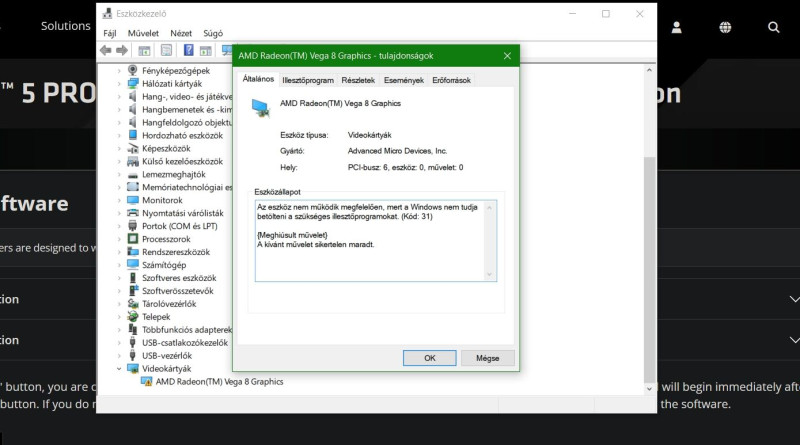Collapse the Videokártyák node arrow
The height and width of the screenshot is (445, 800).
(119, 368)
